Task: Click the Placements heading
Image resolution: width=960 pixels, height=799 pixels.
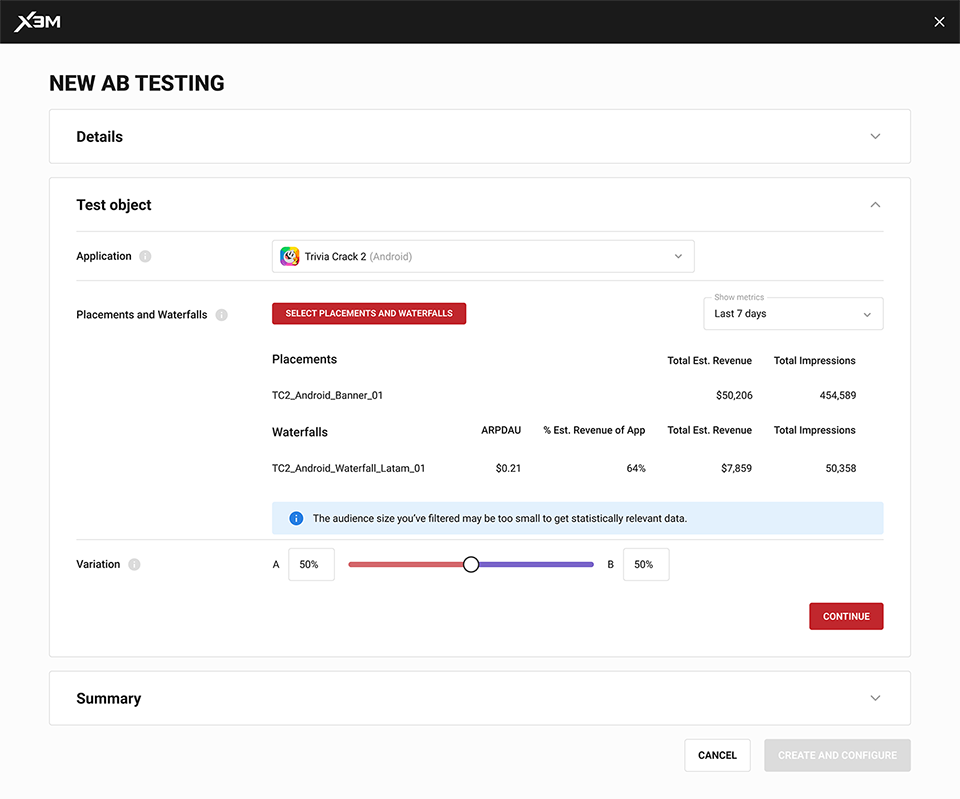Action: point(304,359)
